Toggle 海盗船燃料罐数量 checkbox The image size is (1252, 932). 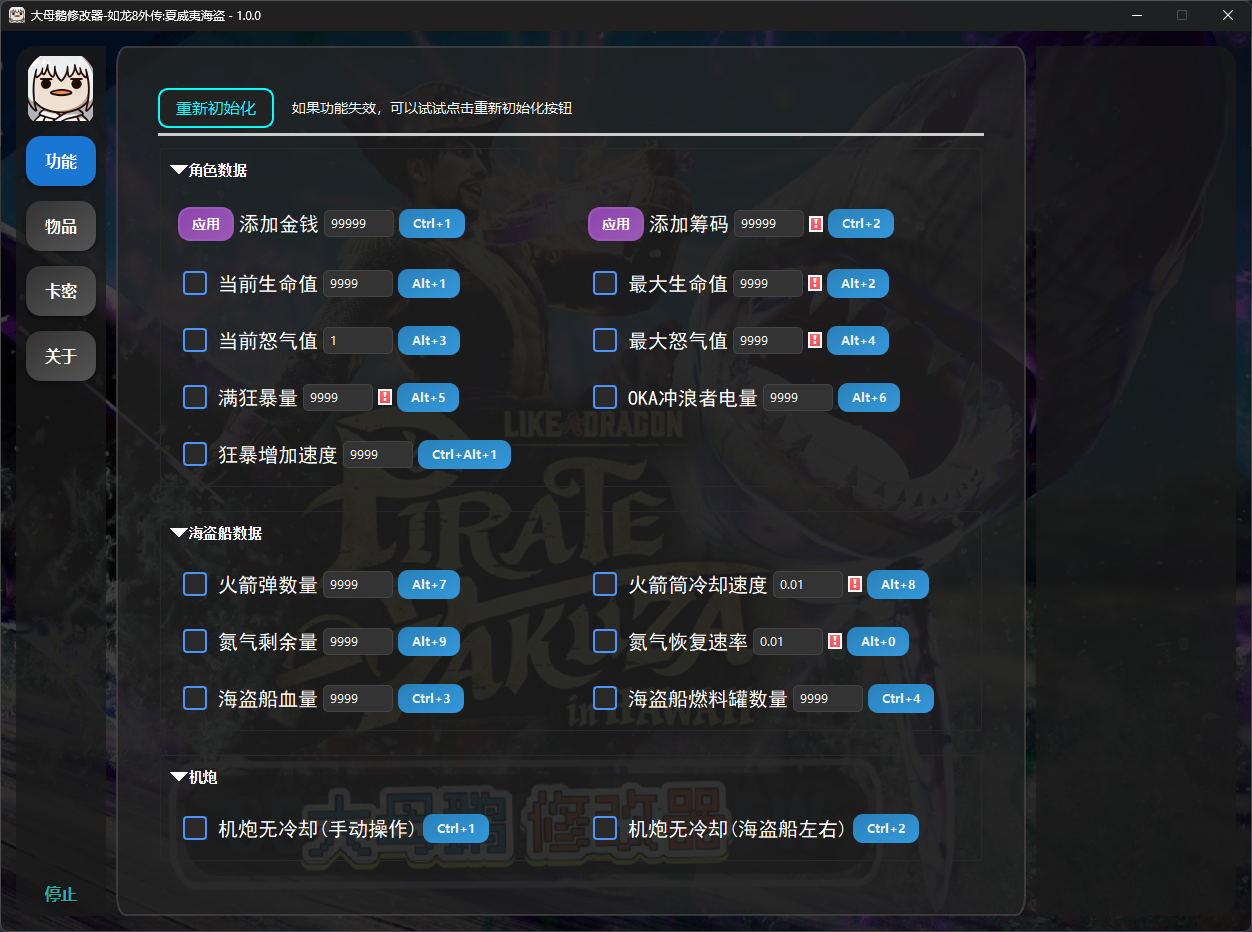coord(605,698)
